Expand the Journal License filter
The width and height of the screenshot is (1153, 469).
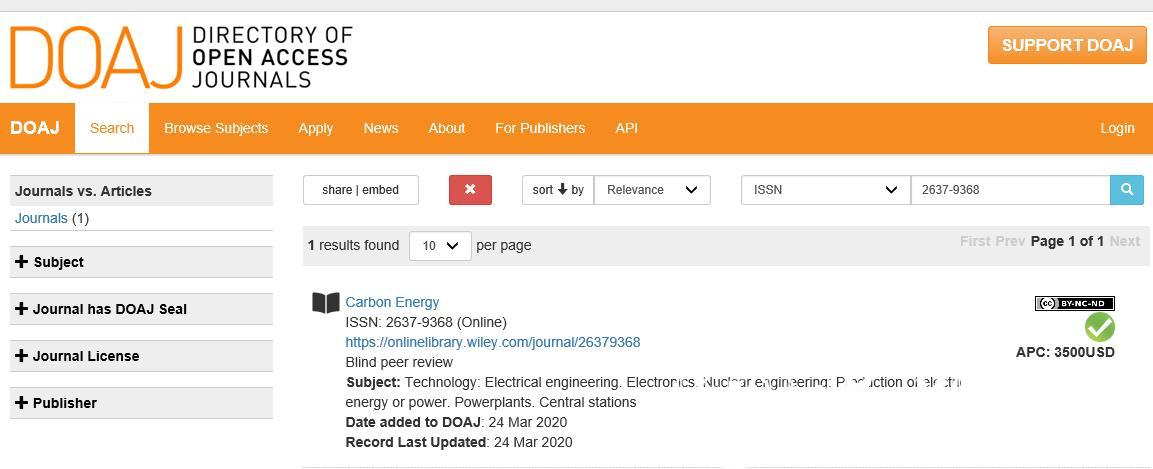point(141,356)
